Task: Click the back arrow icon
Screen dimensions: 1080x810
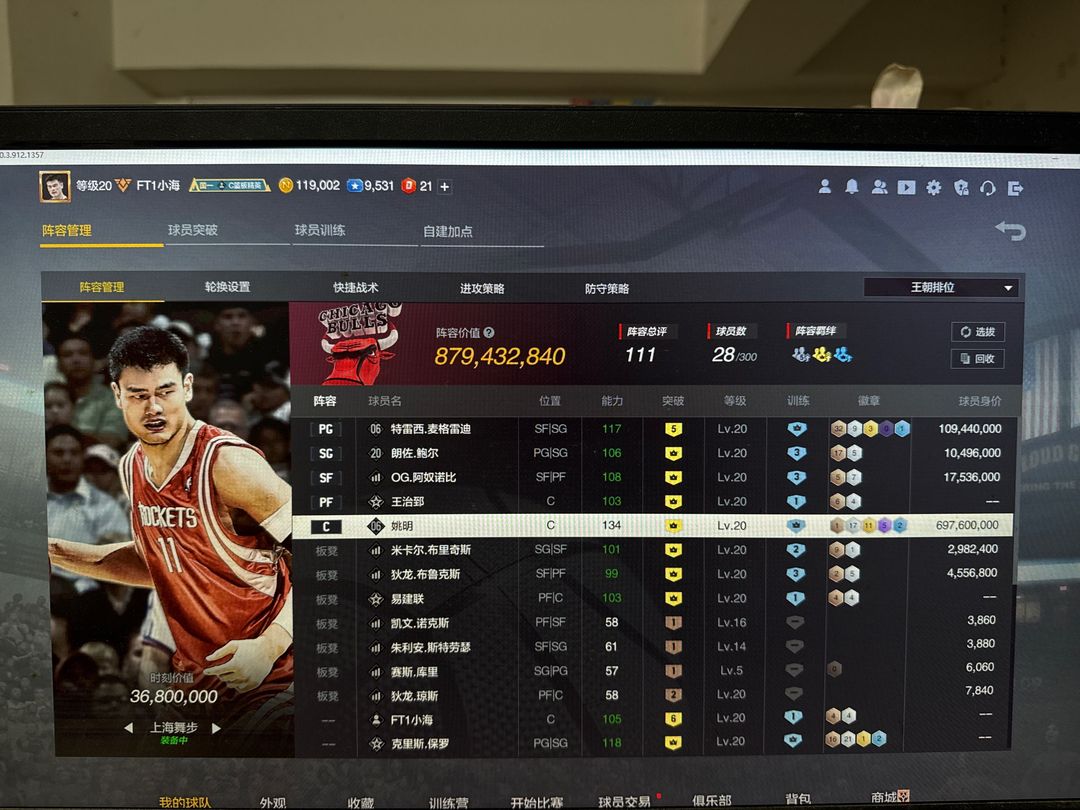Action: pos(1010,231)
